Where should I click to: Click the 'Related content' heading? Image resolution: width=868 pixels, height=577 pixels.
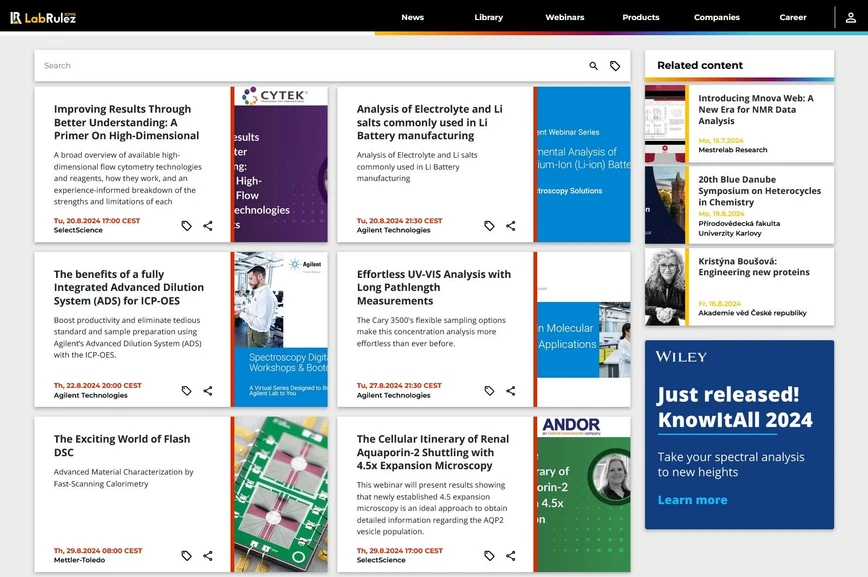pyautogui.click(x=700, y=65)
